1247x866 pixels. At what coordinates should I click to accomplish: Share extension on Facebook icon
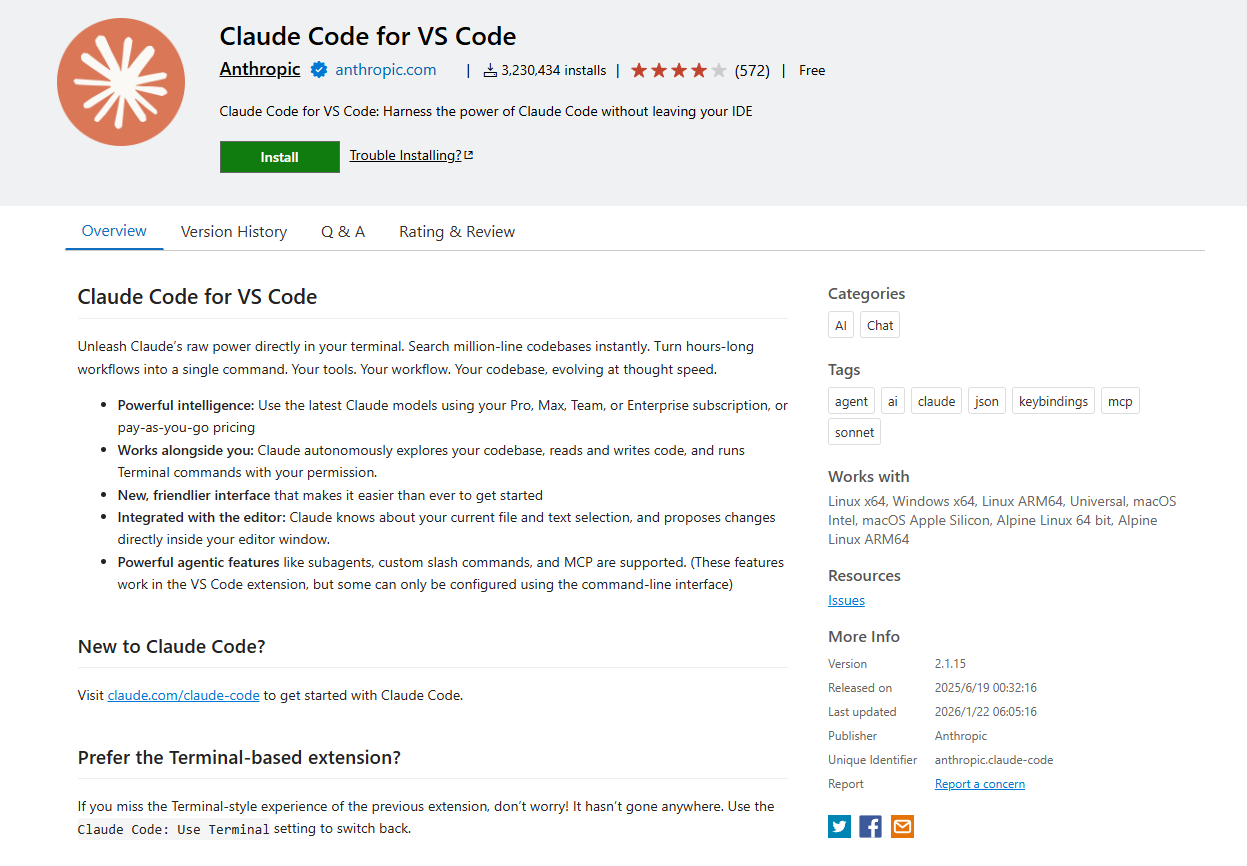pyautogui.click(x=871, y=826)
